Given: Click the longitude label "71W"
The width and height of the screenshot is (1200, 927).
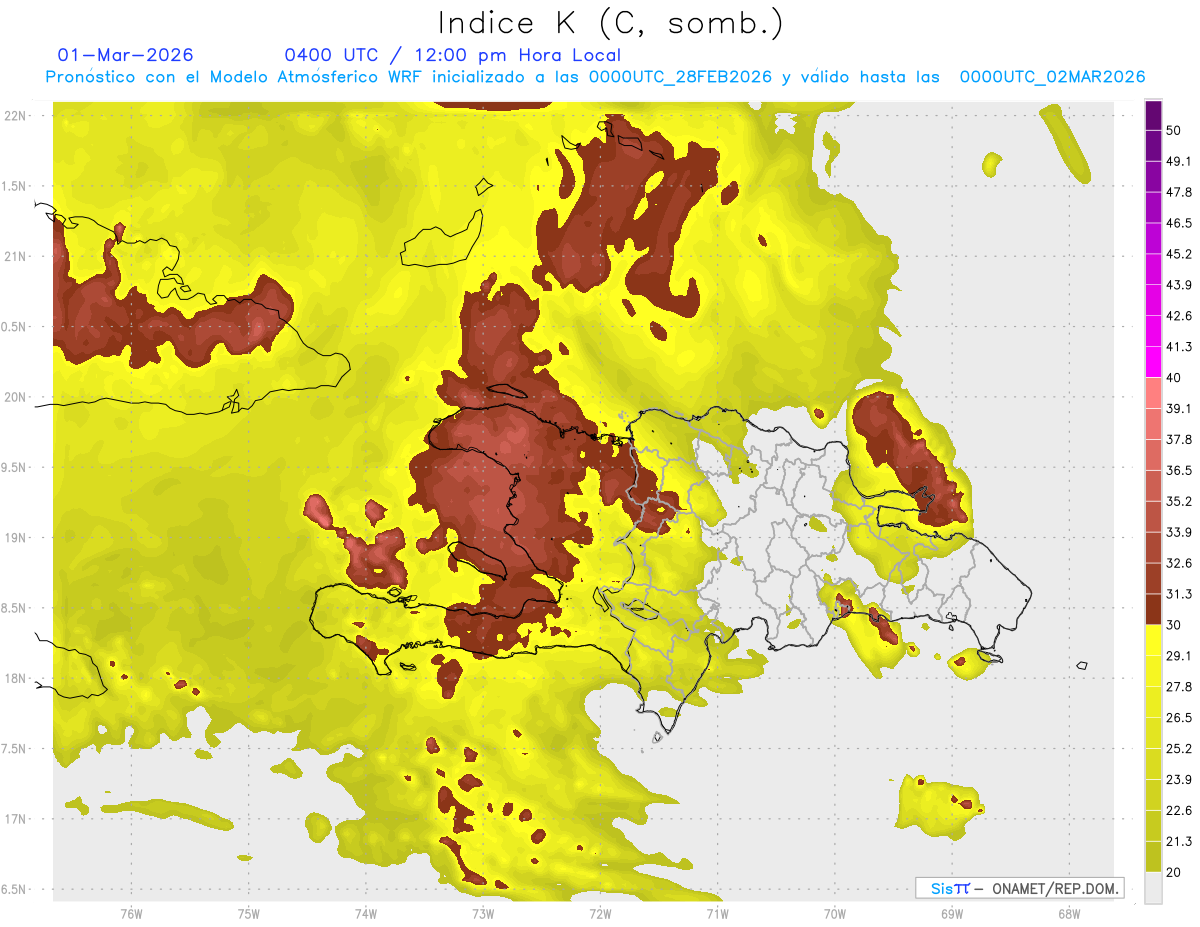Looking at the screenshot, I should 717,915.
